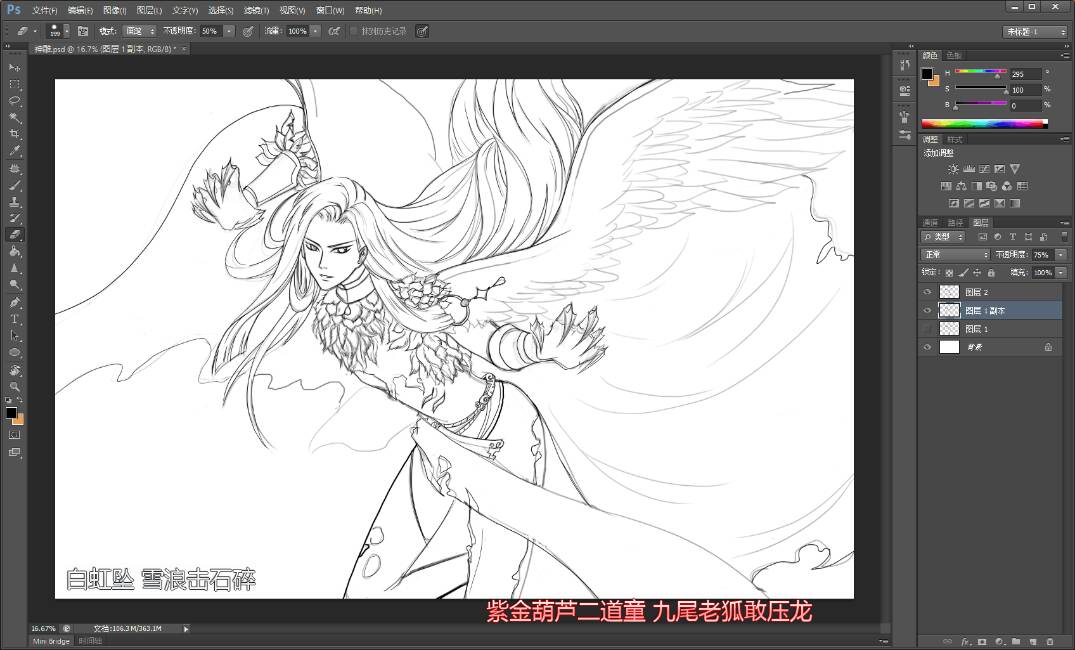Click the color spectrum ramp bar
The image size is (1075, 650).
pyautogui.click(x=985, y=124)
